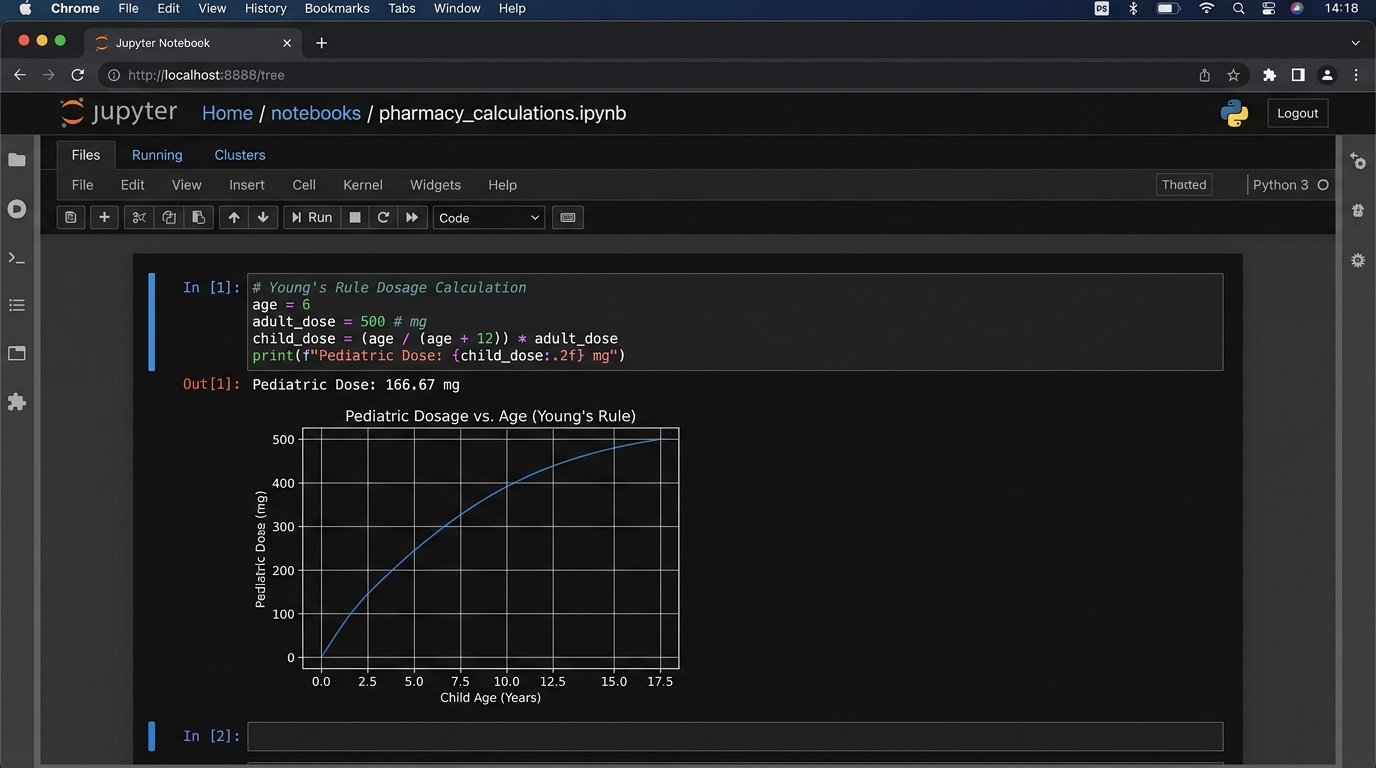The width and height of the screenshot is (1376, 768).
Task: Open the Kernel menu
Action: tap(363, 185)
